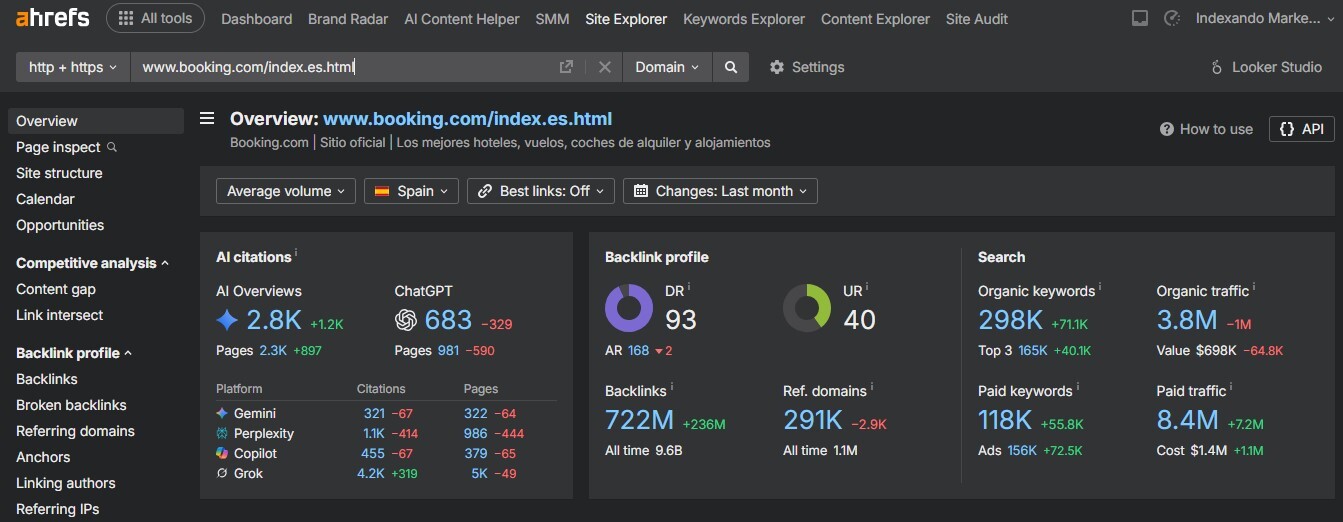Screen dimensions: 1343x522
Task: Click ChatGPT citations value 683
Action: (x=448, y=320)
